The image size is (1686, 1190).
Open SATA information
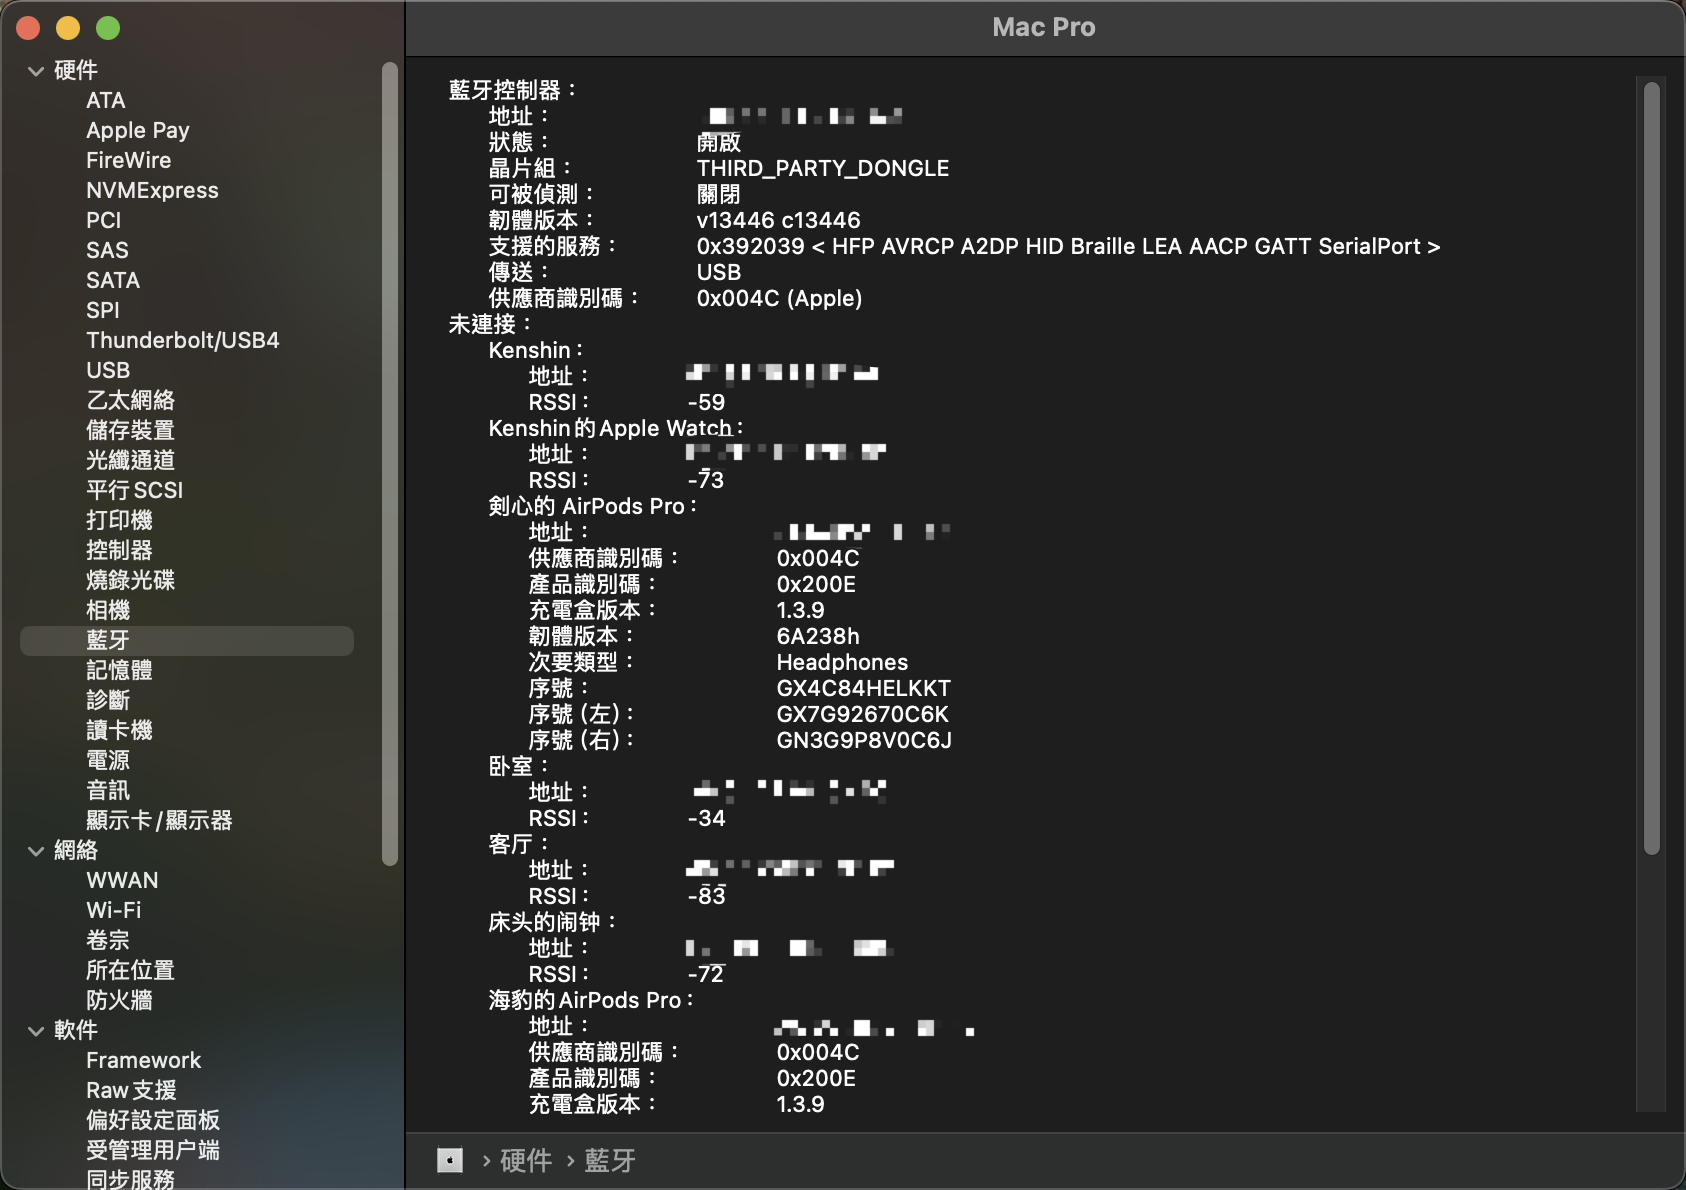click(113, 281)
